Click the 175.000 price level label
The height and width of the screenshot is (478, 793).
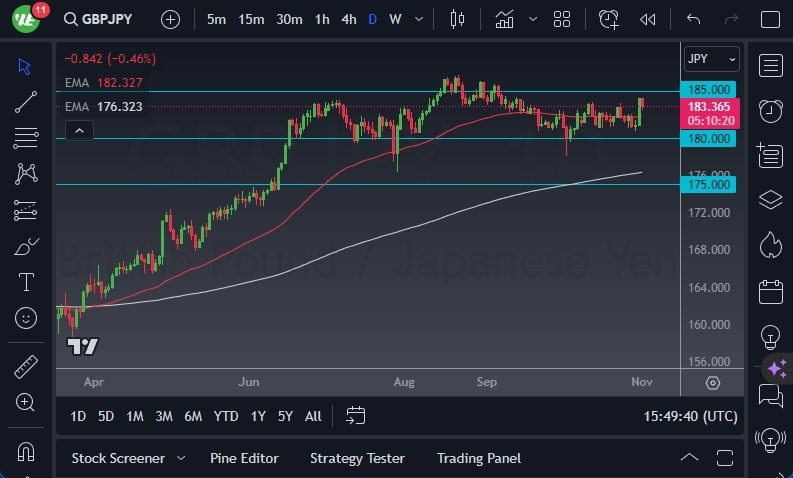(x=708, y=185)
